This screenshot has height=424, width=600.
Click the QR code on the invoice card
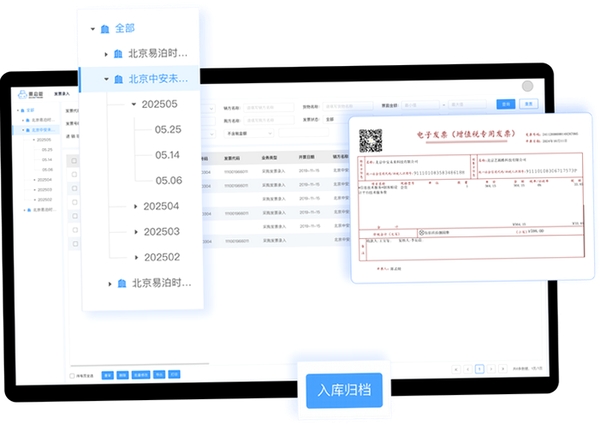(370, 140)
